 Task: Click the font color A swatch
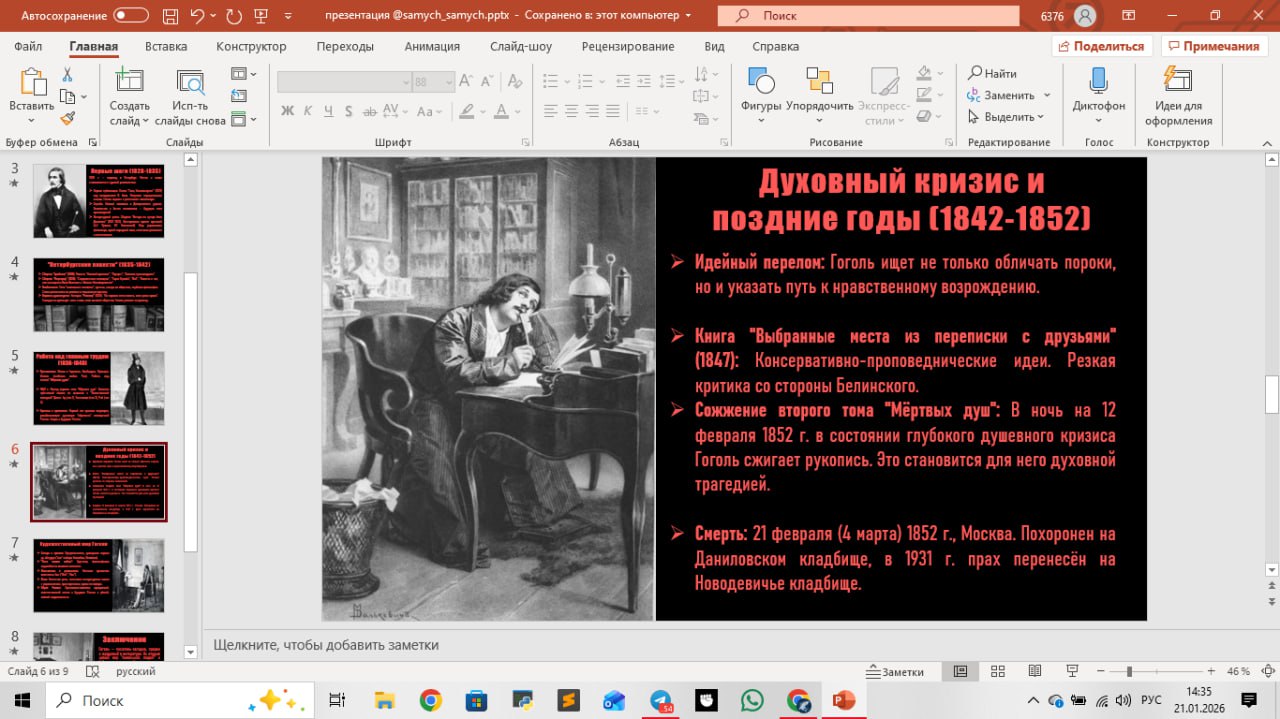503,110
